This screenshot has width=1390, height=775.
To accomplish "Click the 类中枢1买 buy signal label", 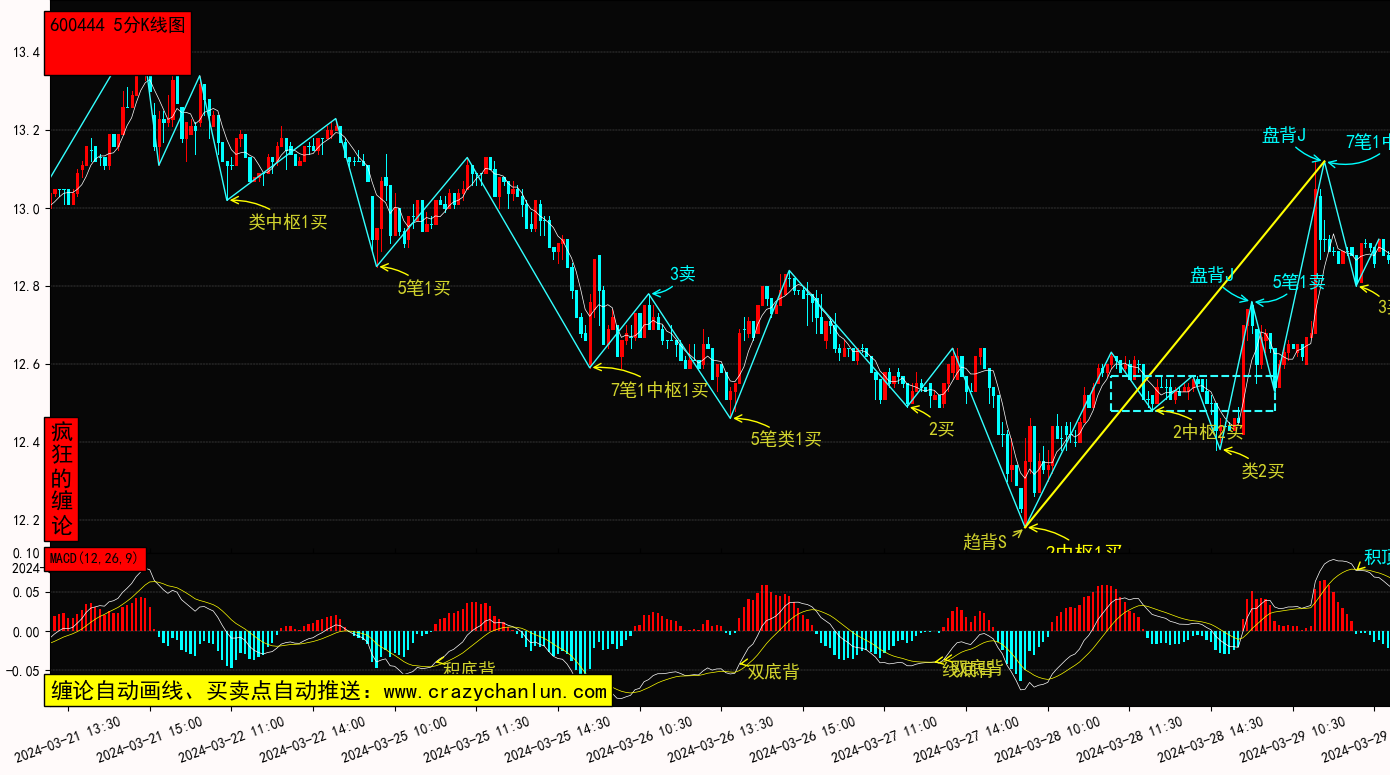I will coord(287,222).
